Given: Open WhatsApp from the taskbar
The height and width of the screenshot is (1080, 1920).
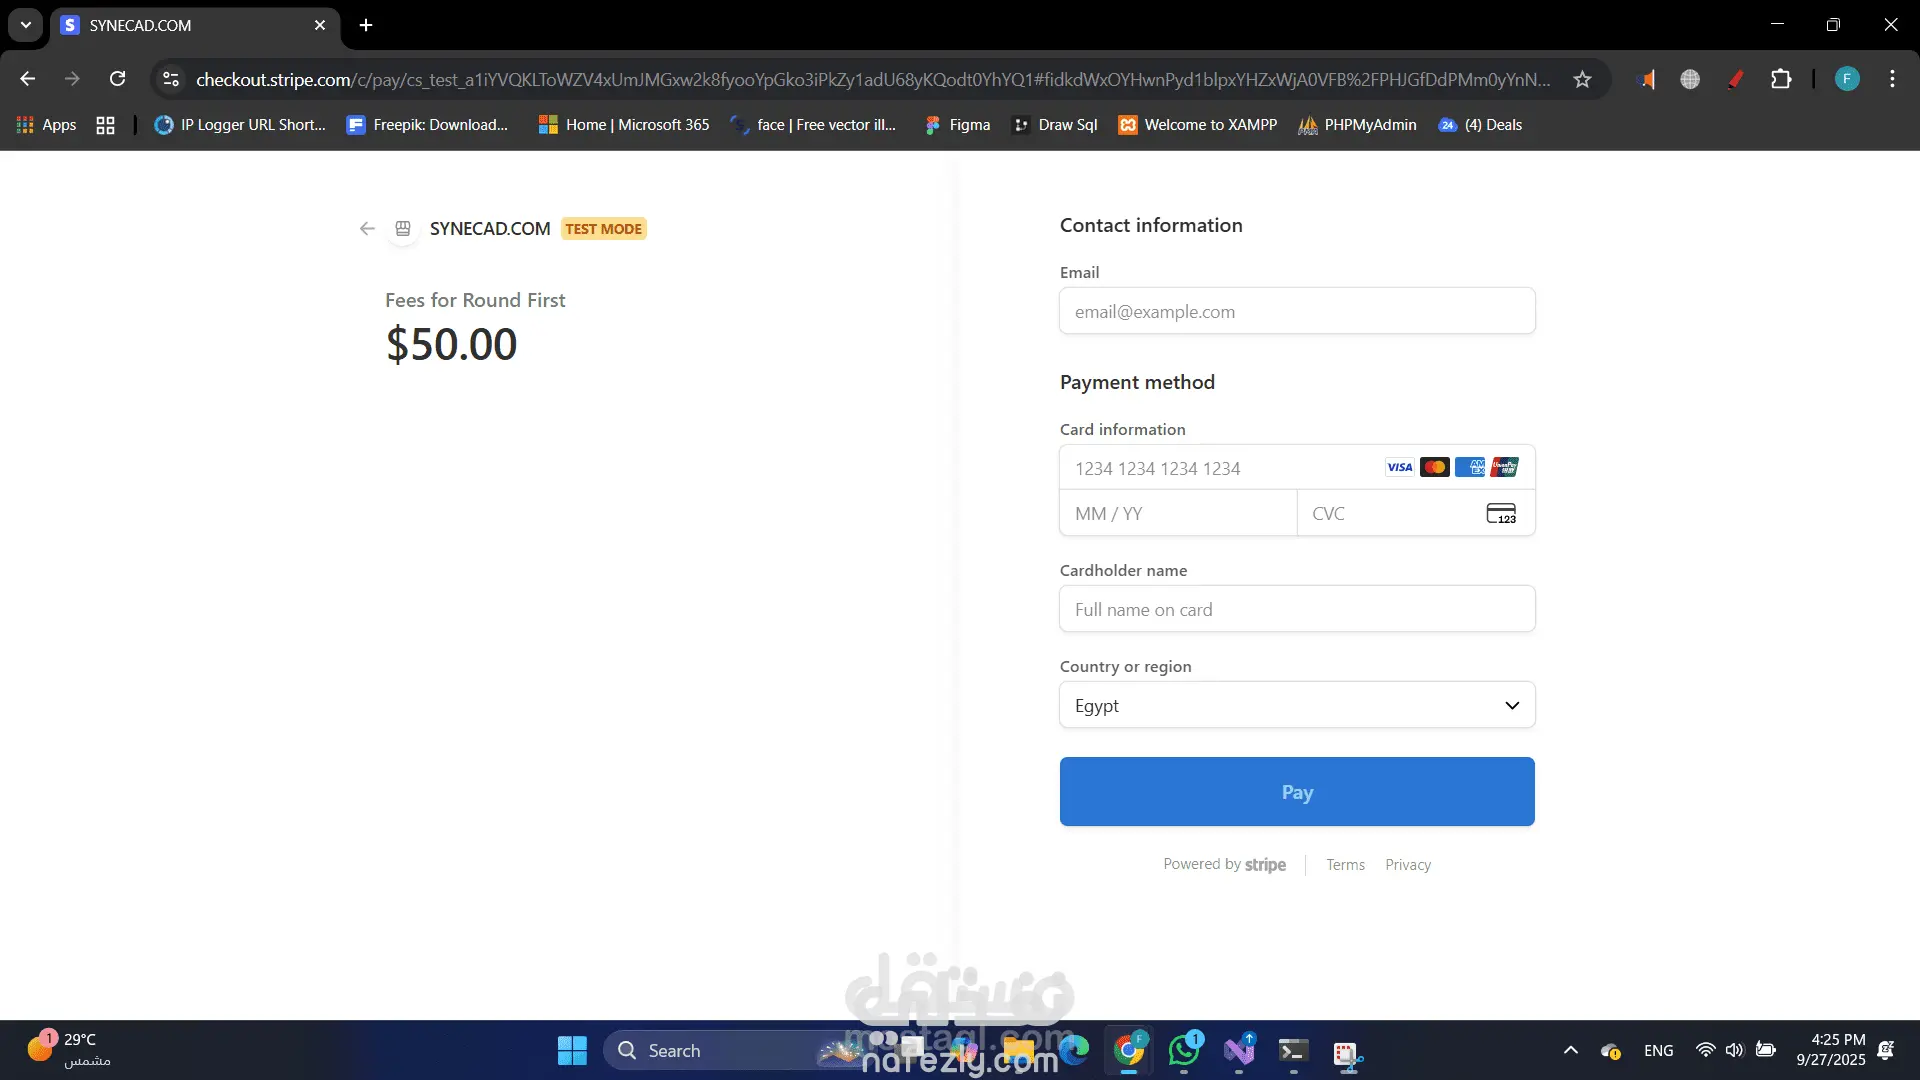Looking at the screenshot, I should (1184, 1051).
